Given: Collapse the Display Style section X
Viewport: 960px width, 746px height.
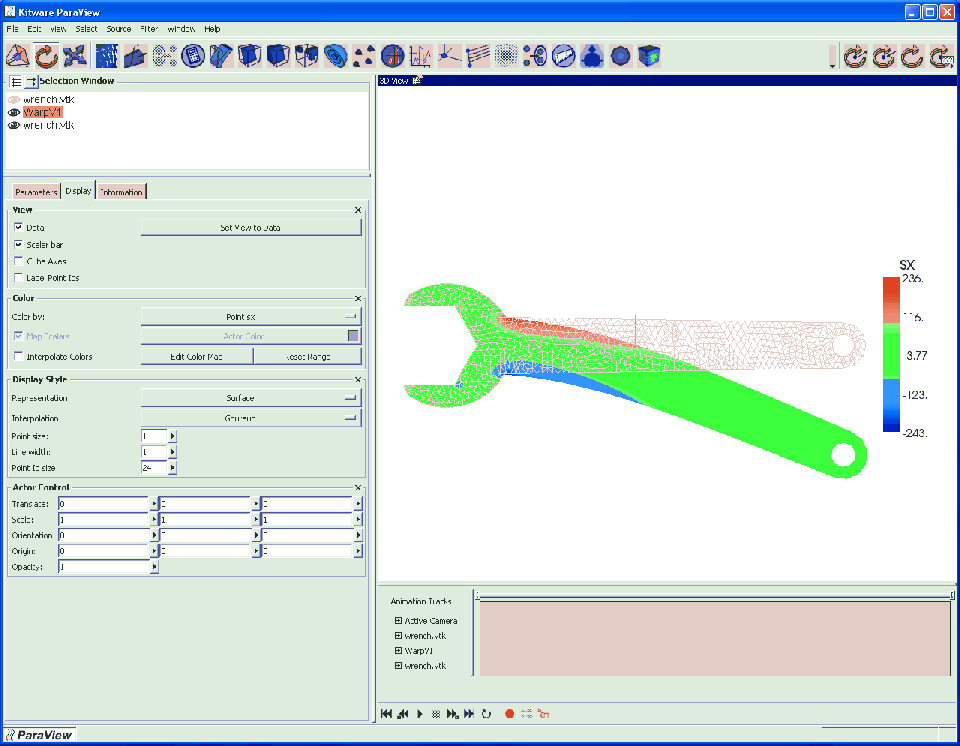Looking at the screenshot, I should [x=358, y=380].
